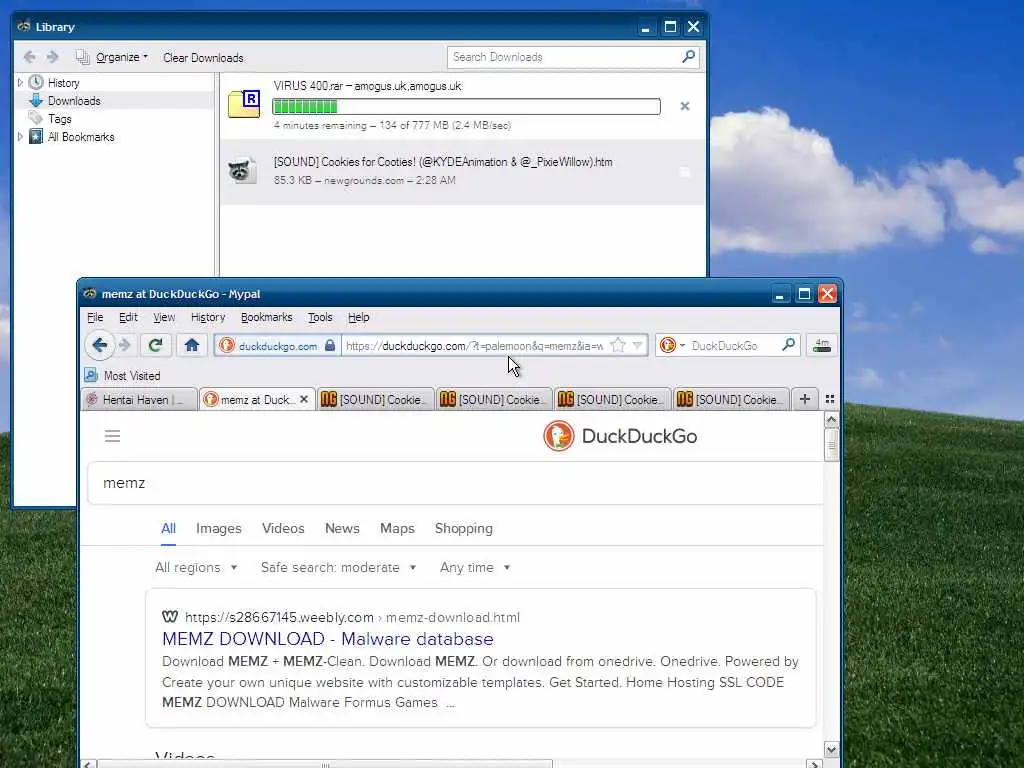
Task: Click the padlock site security icon
Action: point(330,345)
